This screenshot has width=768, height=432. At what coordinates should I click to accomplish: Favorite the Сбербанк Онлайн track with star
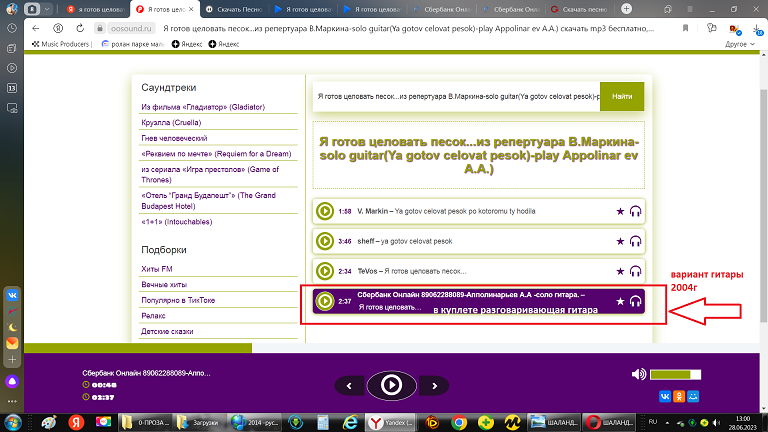point(620,301)
